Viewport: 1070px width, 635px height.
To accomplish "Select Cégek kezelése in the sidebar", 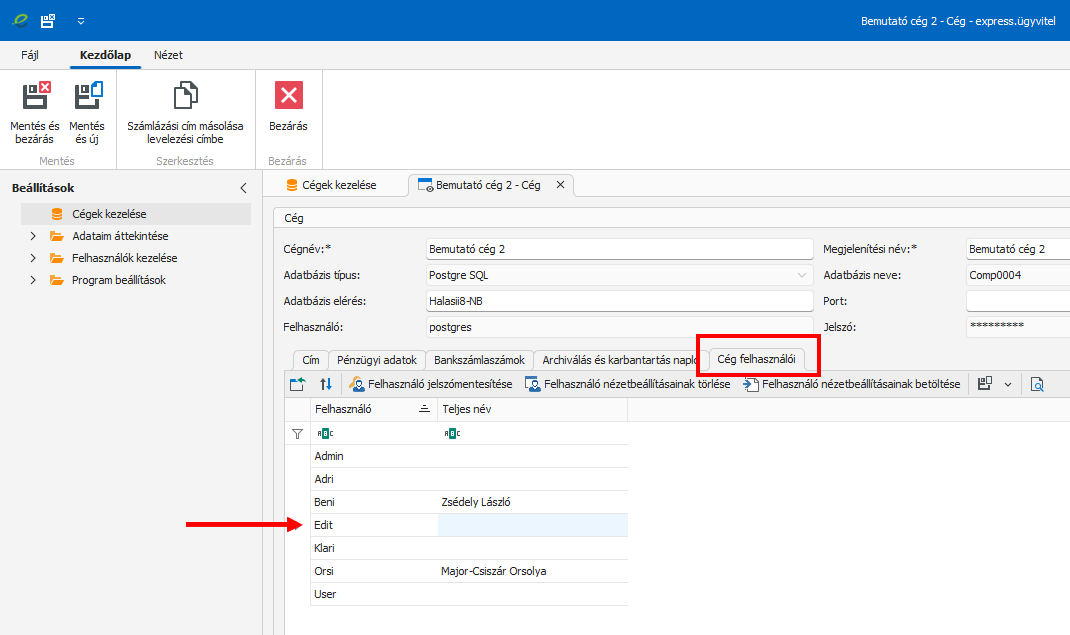I will (110, 214).
